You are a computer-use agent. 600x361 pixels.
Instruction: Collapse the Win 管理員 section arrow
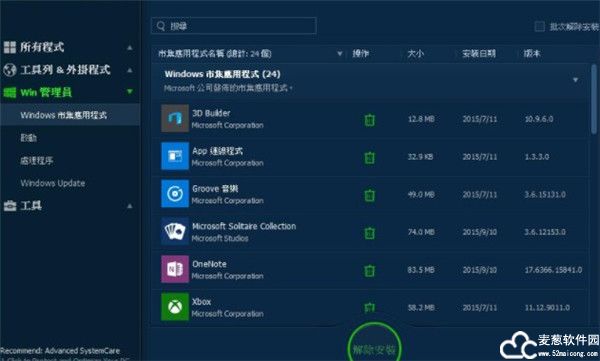(x=130, y=91)
